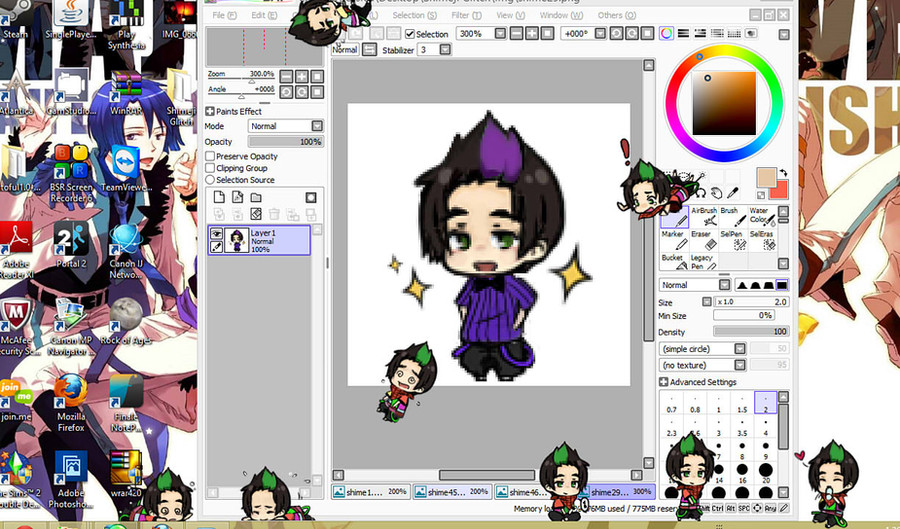
Task: Click the Min Size value field
Action: pyautogui.click(x=744, y=316)
